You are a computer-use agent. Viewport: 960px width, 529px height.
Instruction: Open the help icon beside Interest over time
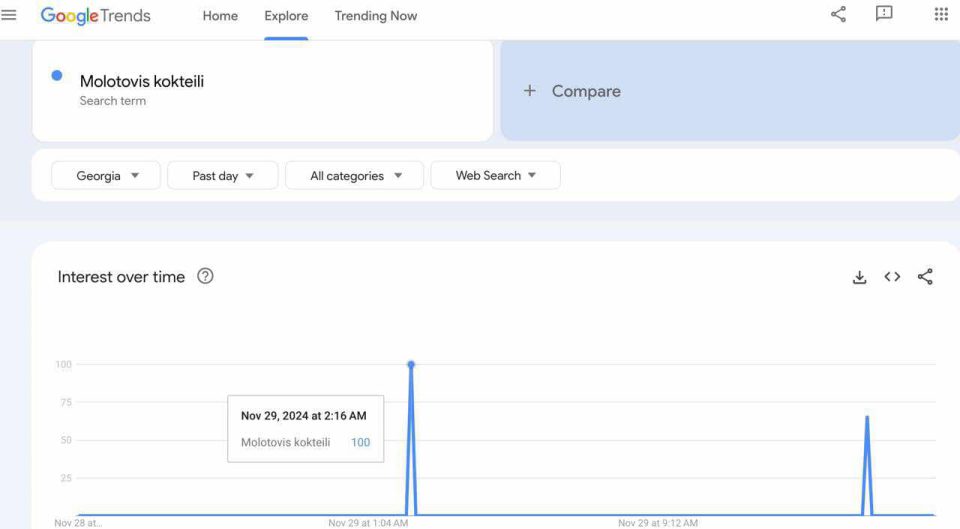205,276
